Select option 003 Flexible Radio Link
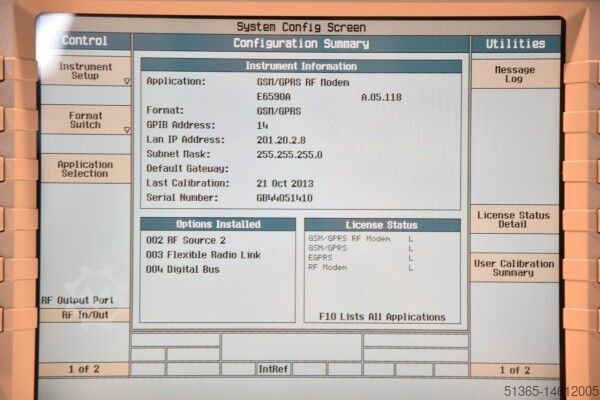Image resolution: width=600 pixels, height=400 pixels. (x=204, y=255)
